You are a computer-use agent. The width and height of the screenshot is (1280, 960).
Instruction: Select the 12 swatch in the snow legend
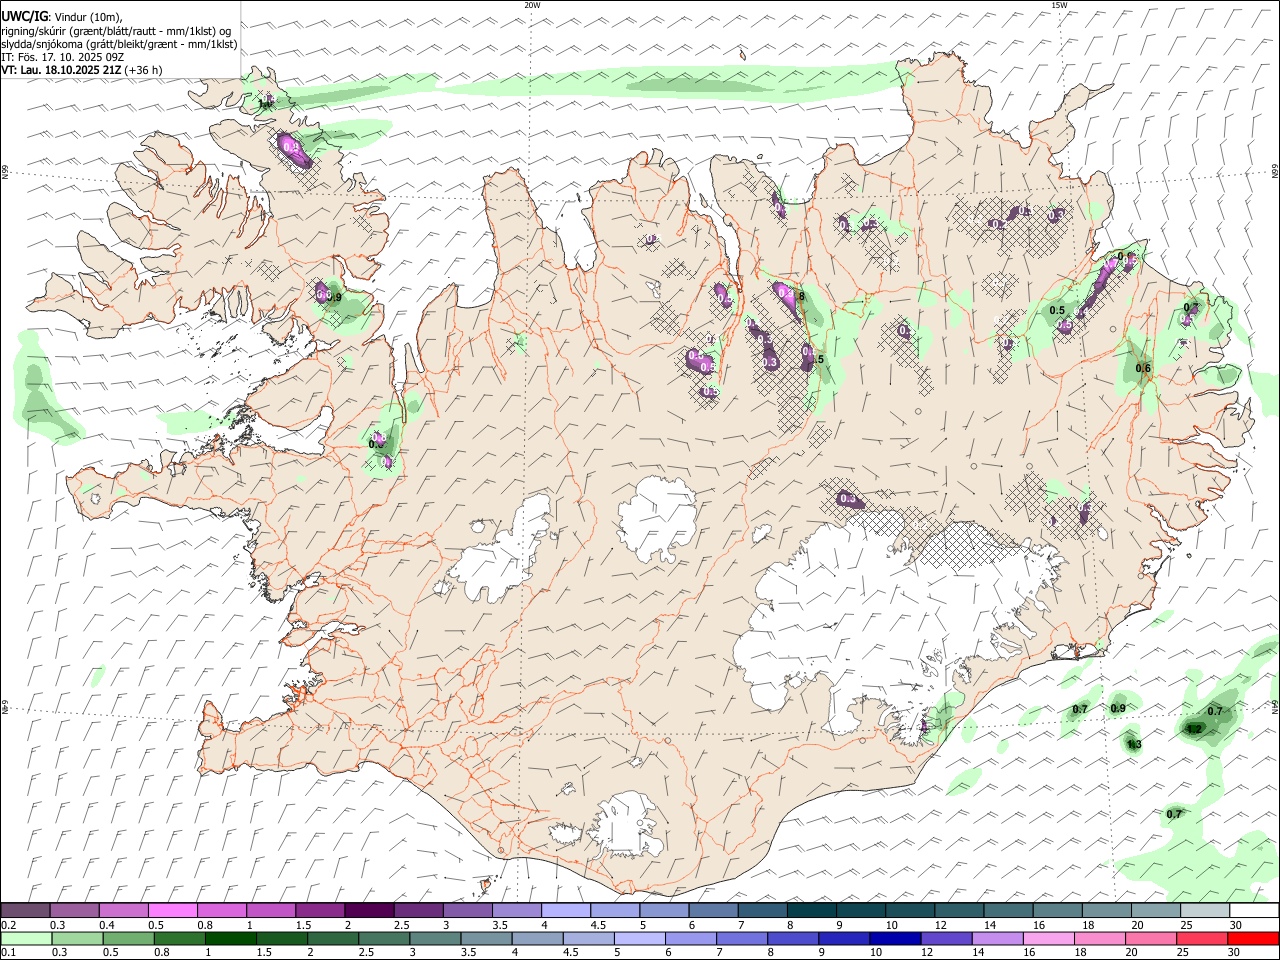coord(959,911)
